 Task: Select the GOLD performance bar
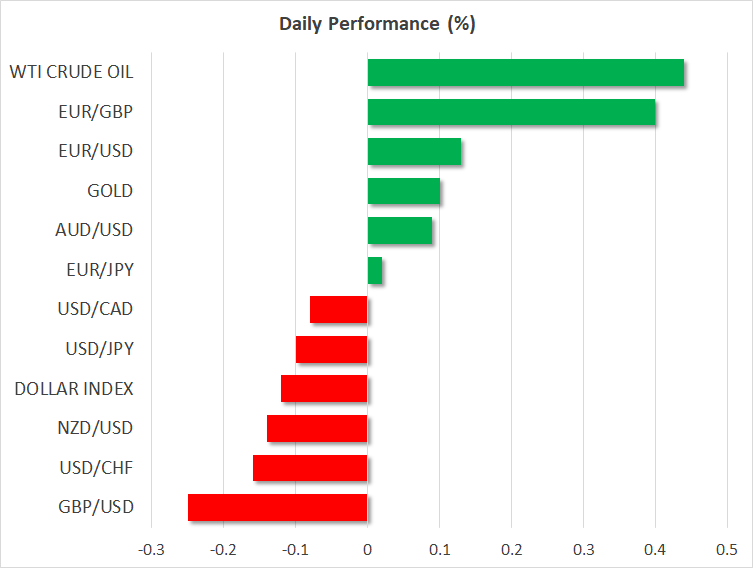click(404, 191)
